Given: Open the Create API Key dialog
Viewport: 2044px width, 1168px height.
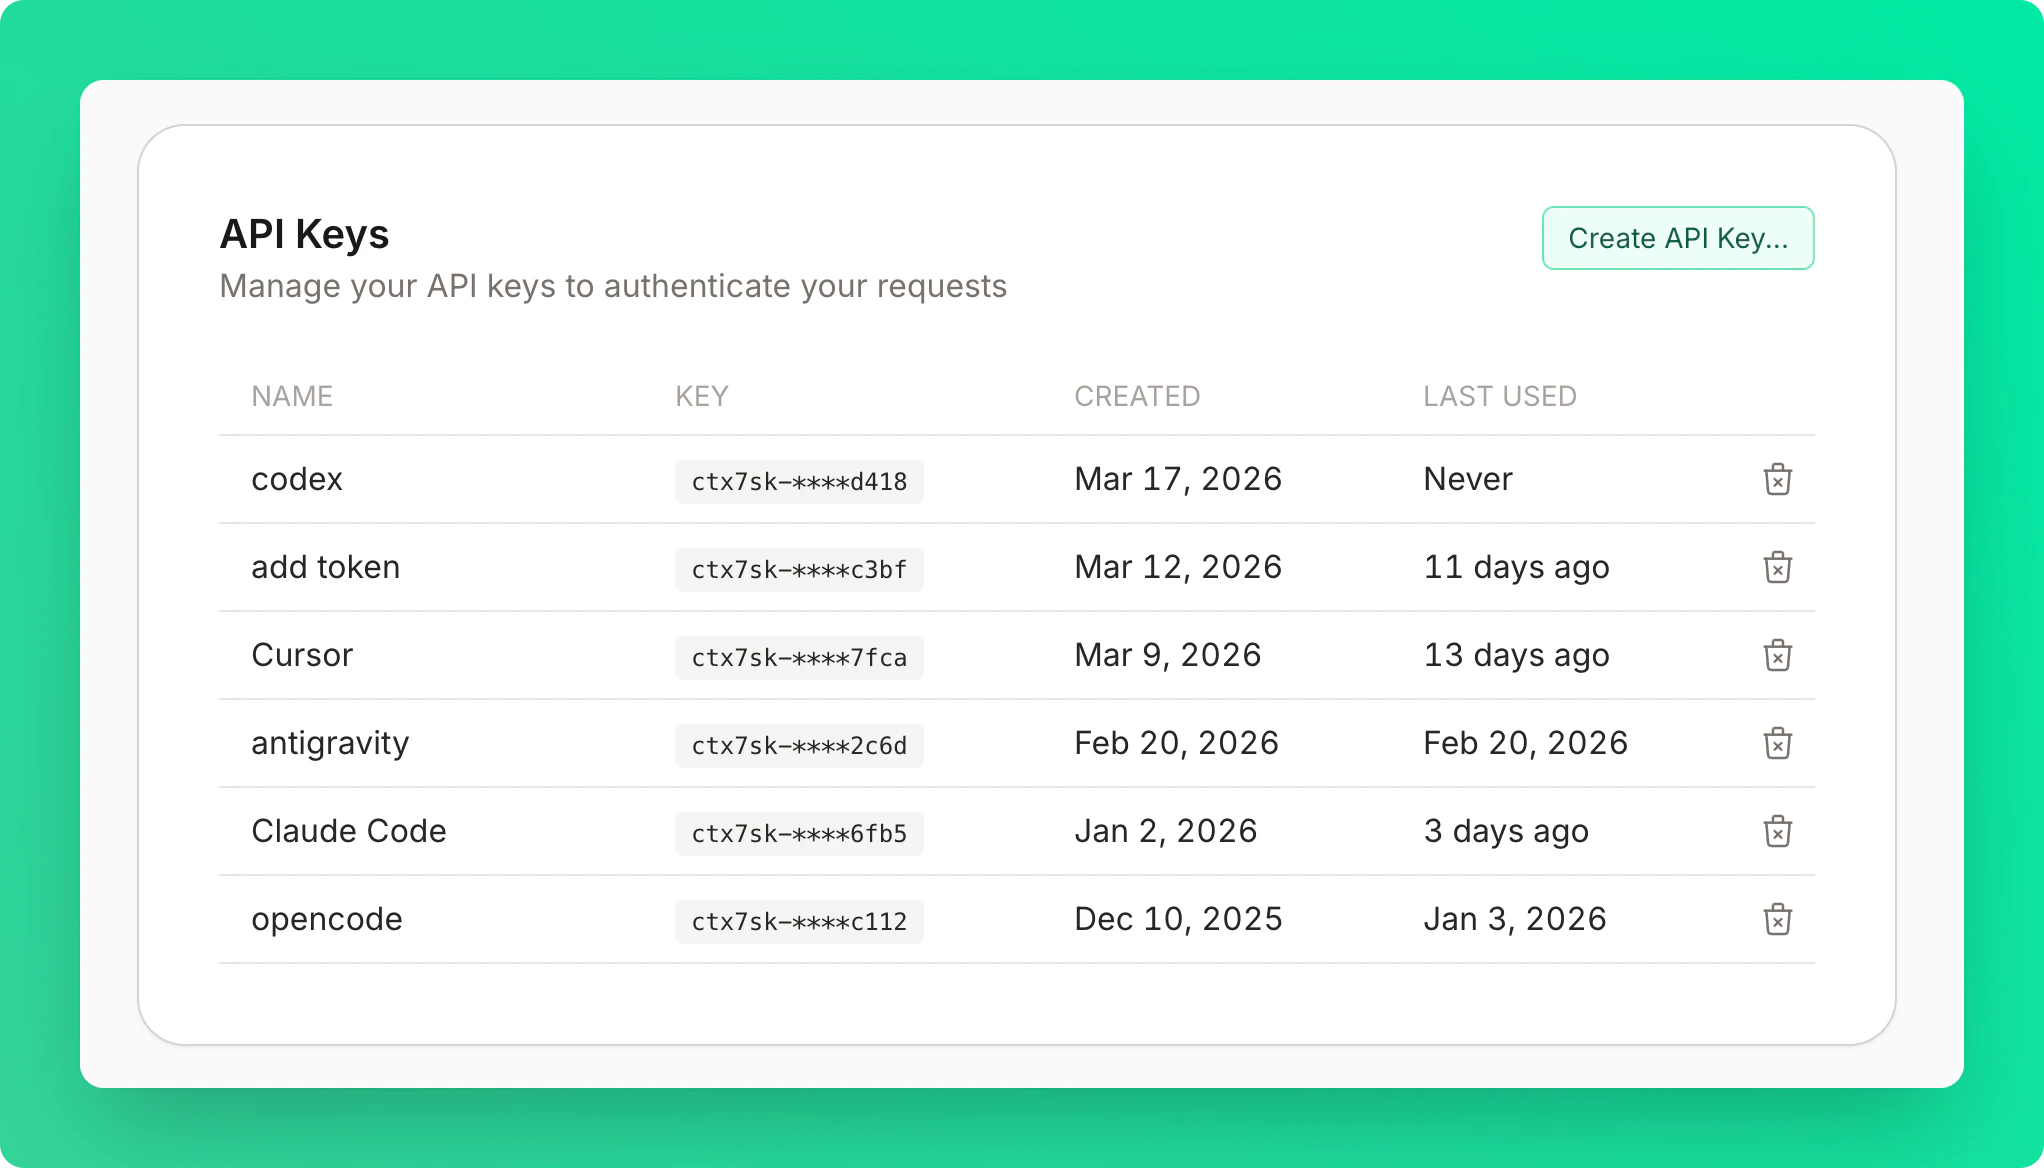Looking at the screenshot, I should pyautogui.click(x=1678, y=238).
